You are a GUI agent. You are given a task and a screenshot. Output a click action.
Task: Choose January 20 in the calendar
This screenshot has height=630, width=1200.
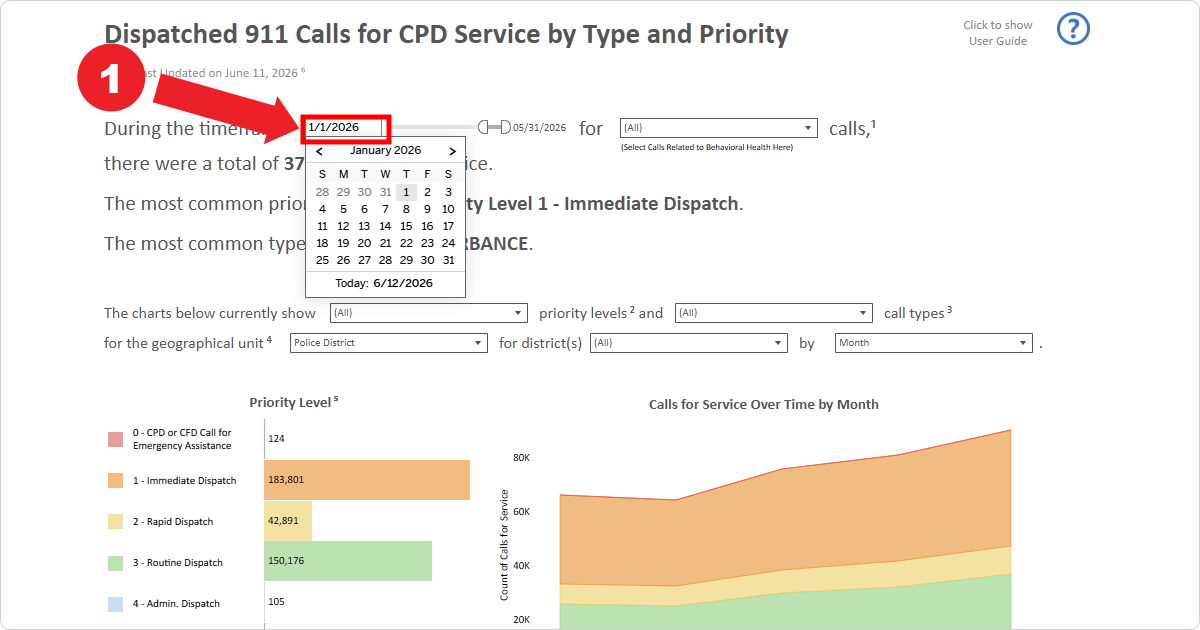coord(364,243)
